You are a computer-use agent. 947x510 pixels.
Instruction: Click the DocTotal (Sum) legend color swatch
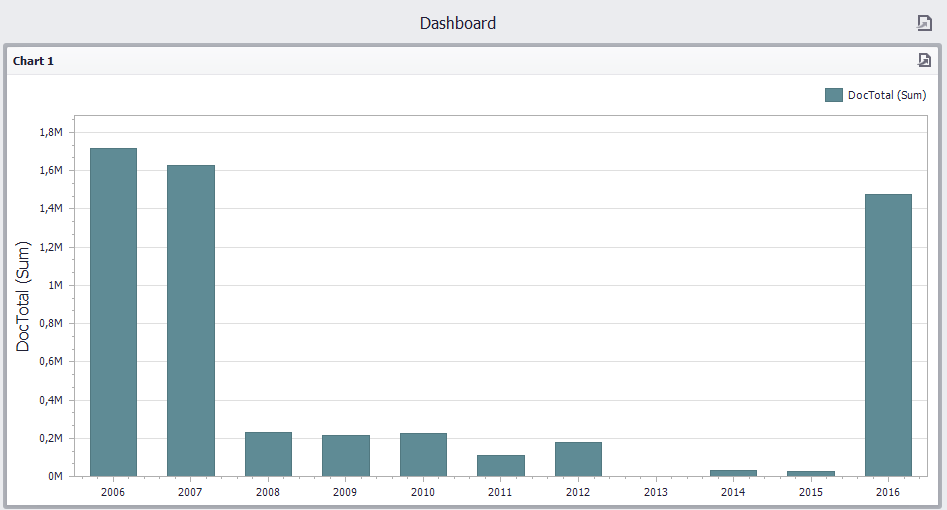coord(833,95)
